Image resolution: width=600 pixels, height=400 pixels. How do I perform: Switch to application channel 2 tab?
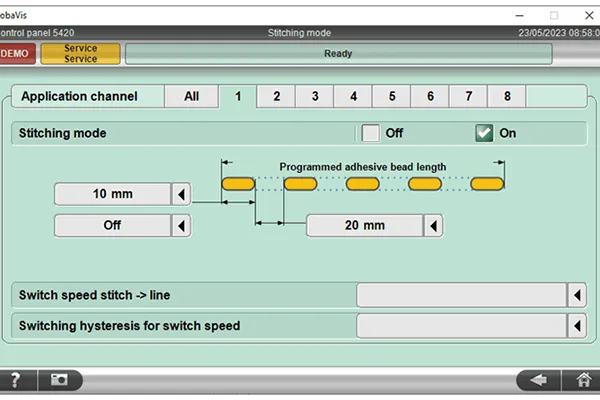(x=276, y=96)
